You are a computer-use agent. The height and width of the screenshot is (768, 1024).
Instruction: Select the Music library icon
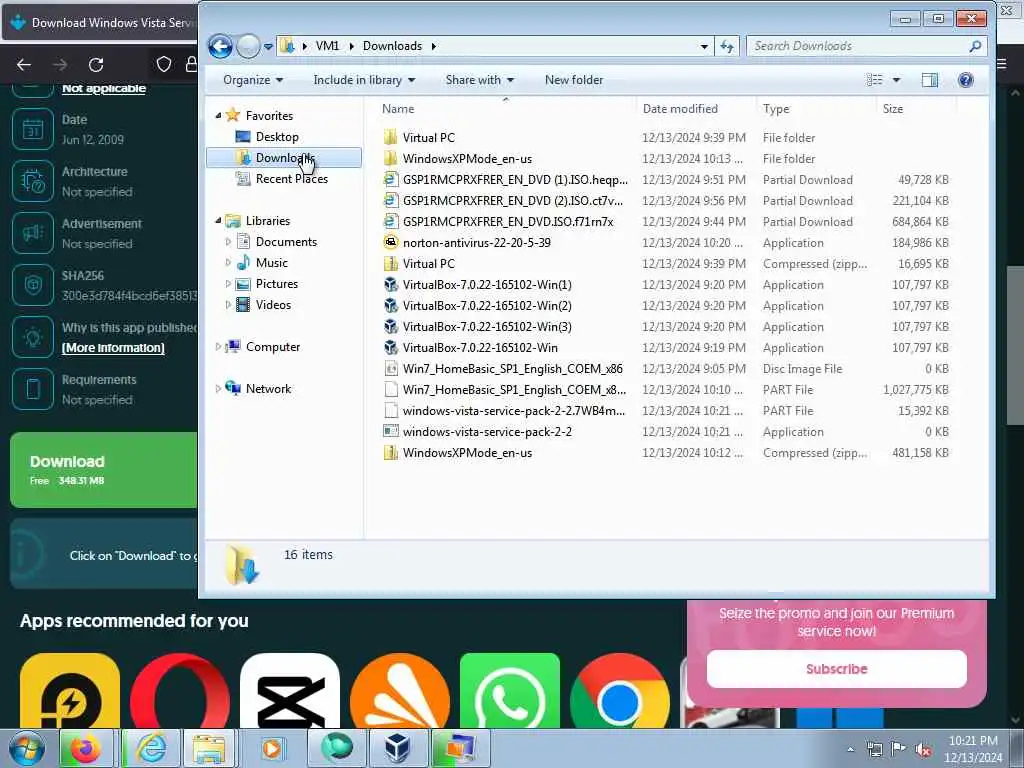[x=243, y=263]
